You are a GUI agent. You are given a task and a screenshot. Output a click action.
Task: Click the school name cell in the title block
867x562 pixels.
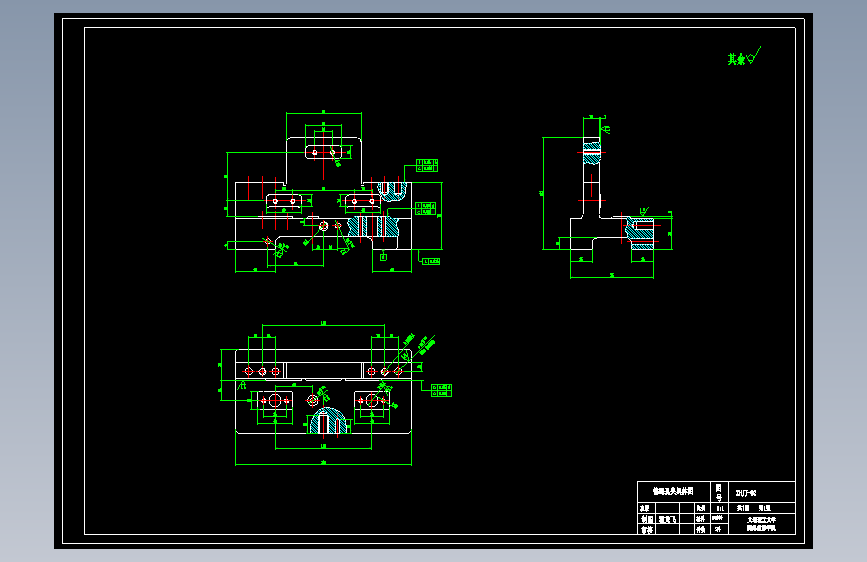point(762,524)
